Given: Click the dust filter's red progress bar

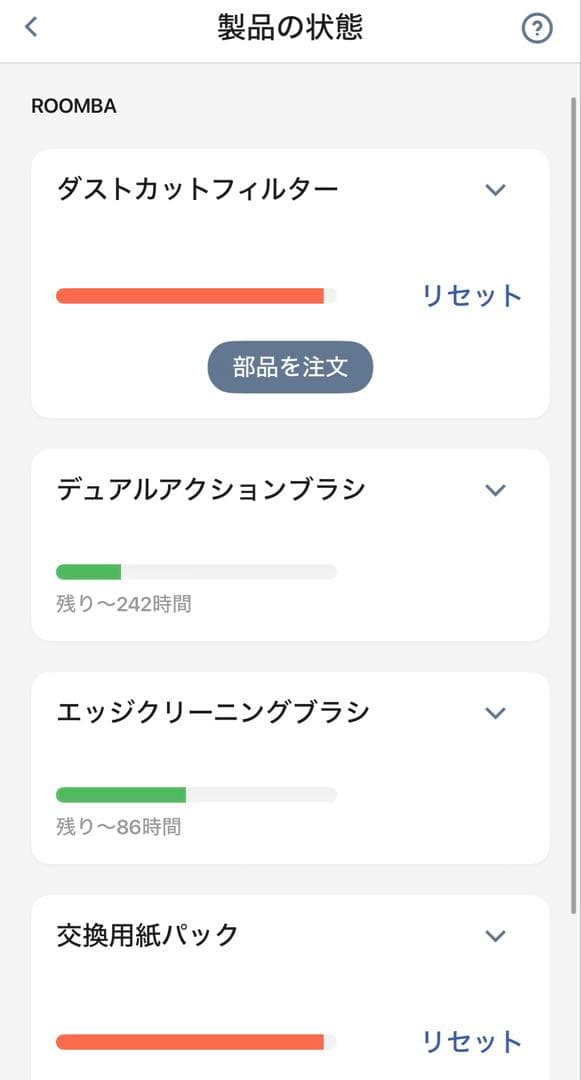Looking at the screenshot, I should pyautogui.click(x=195, y=295).
